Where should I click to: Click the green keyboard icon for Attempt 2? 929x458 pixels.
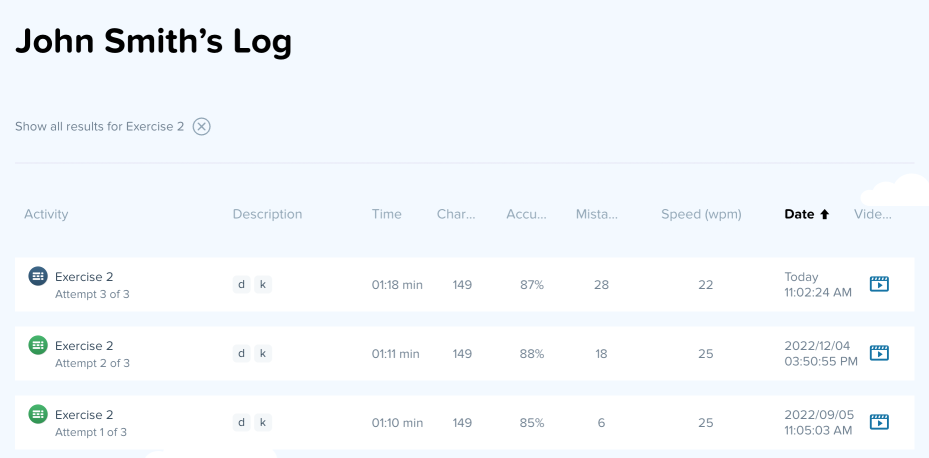click(38, 345)
